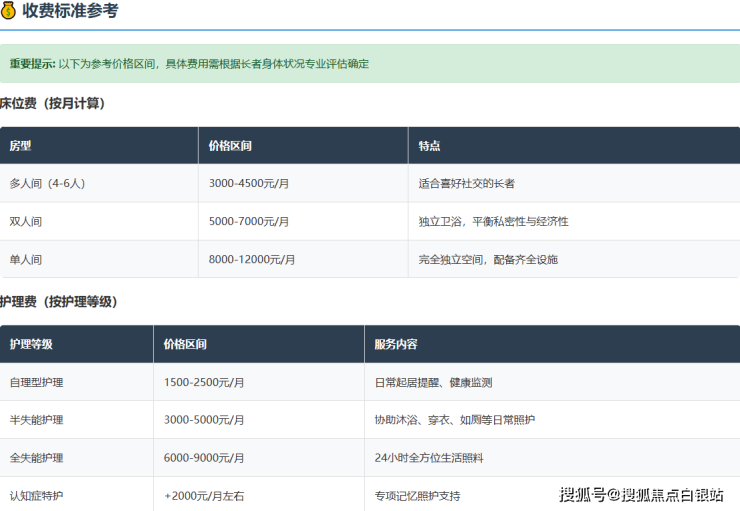The width and height of the screenshot is (740, 511).
Task: Select the 多人间（4-6人）row cell
Action: pos(99,184)
